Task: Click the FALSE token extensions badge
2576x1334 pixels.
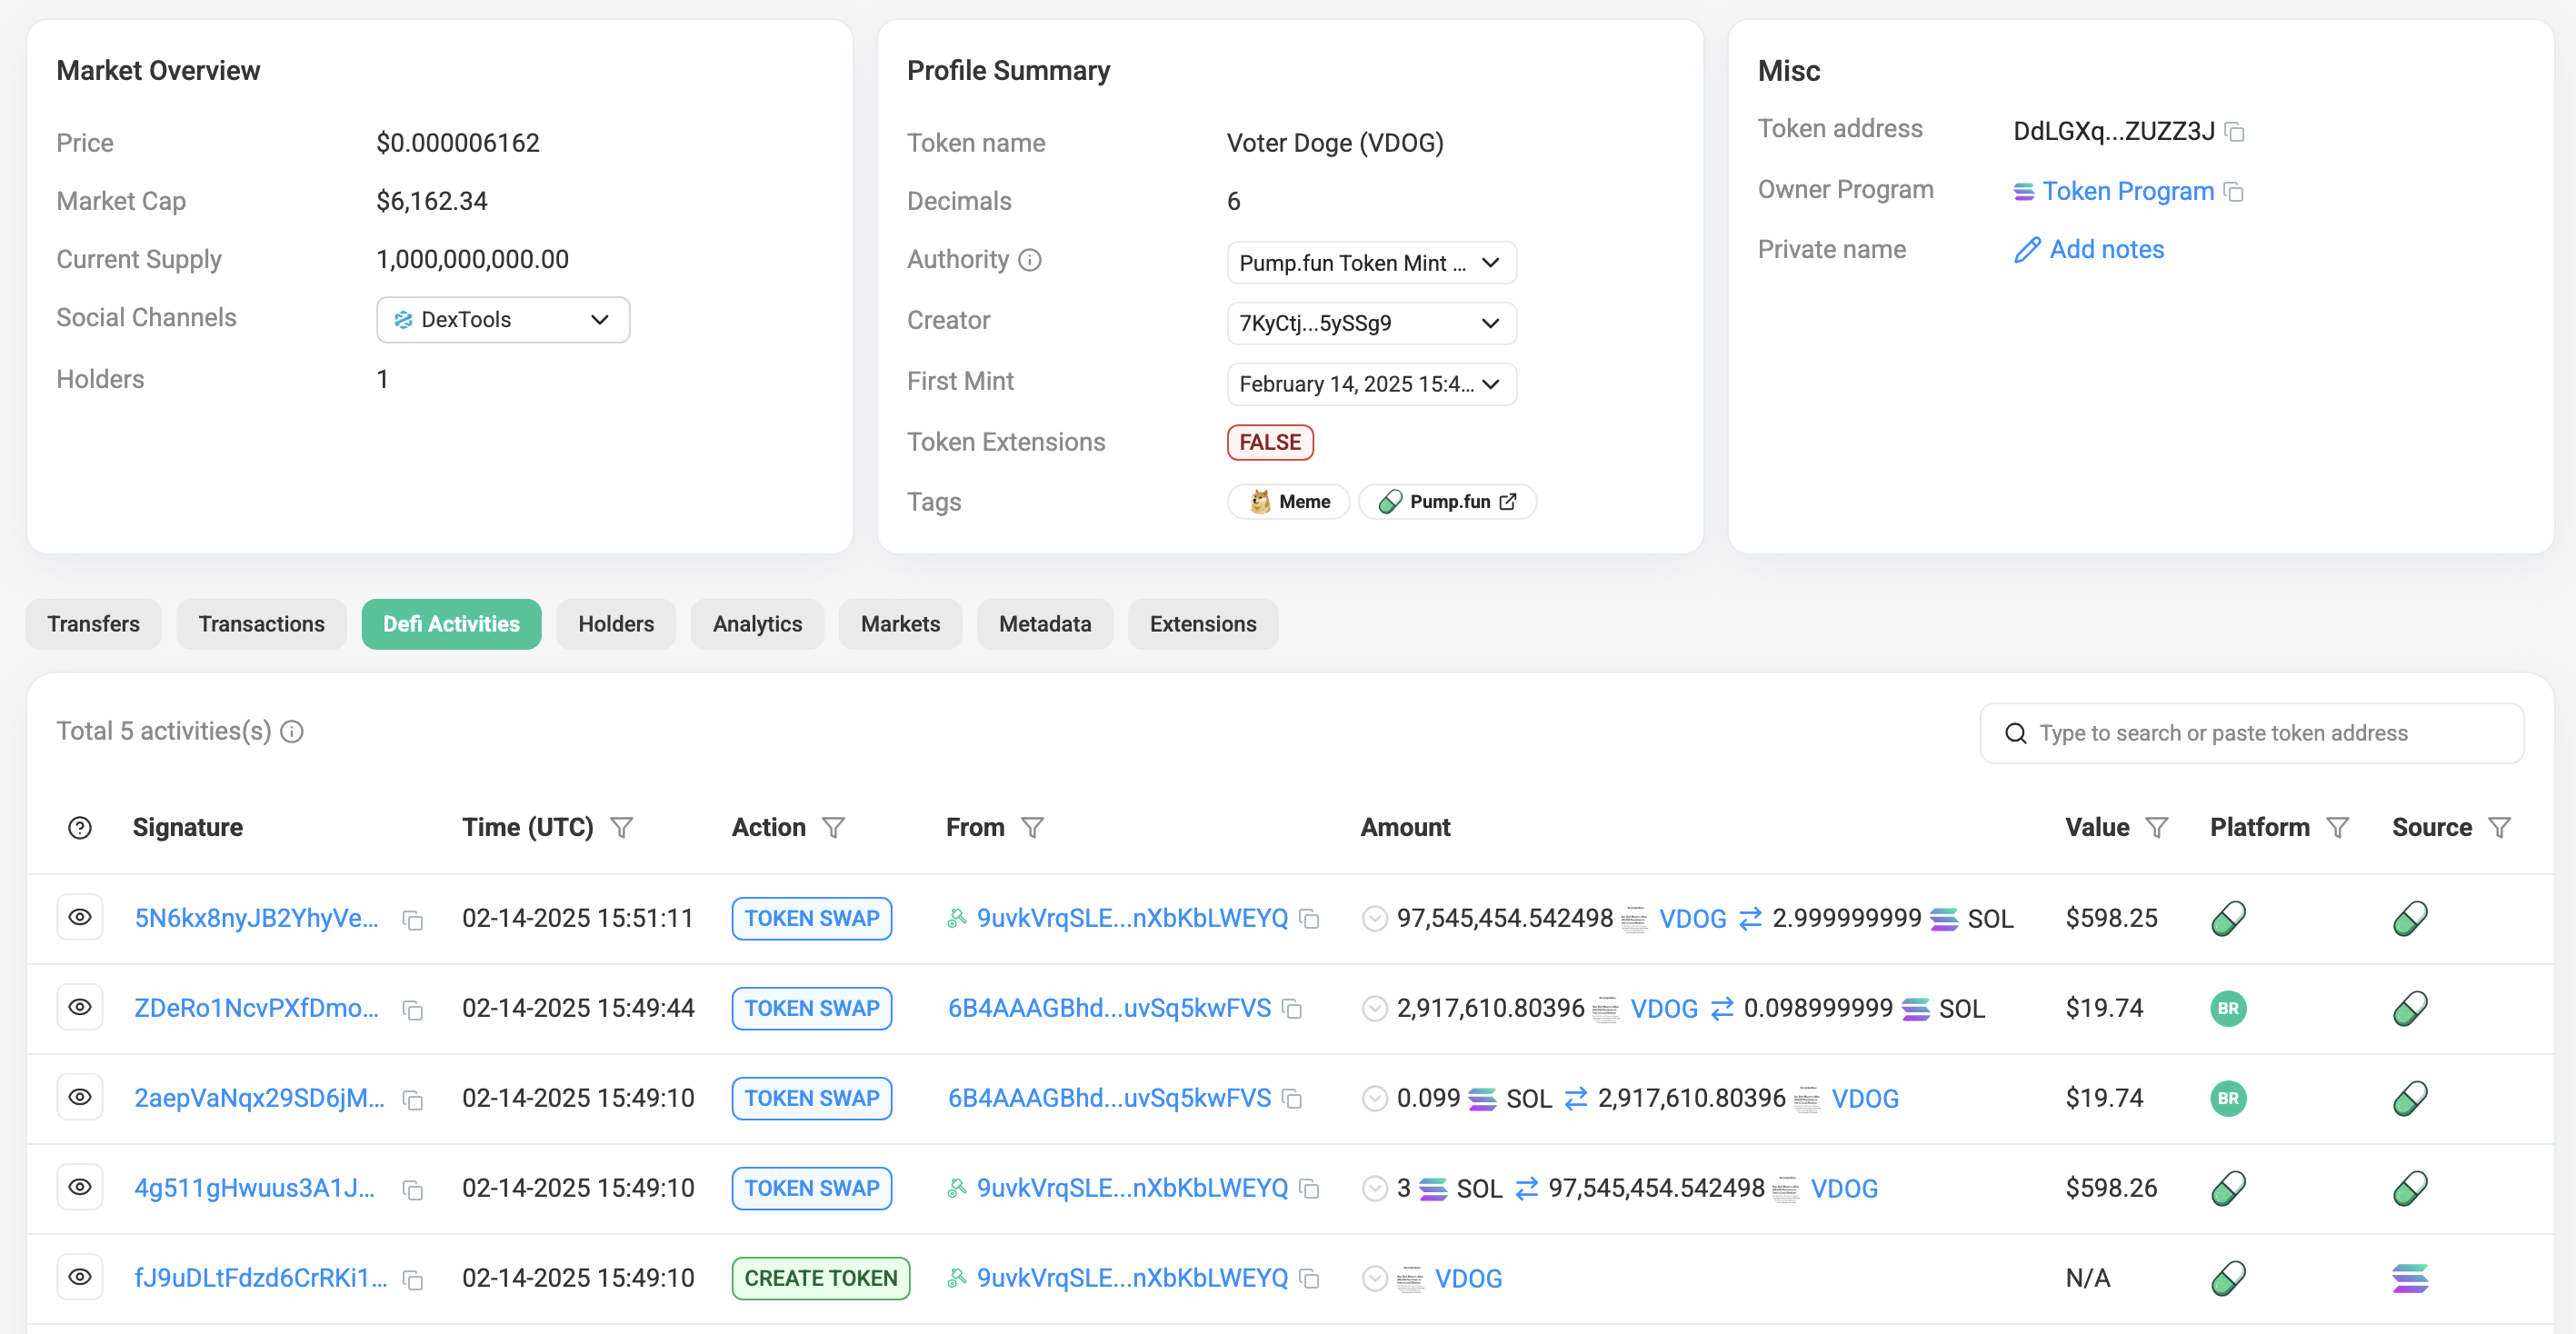Action: pos(1270,443)
